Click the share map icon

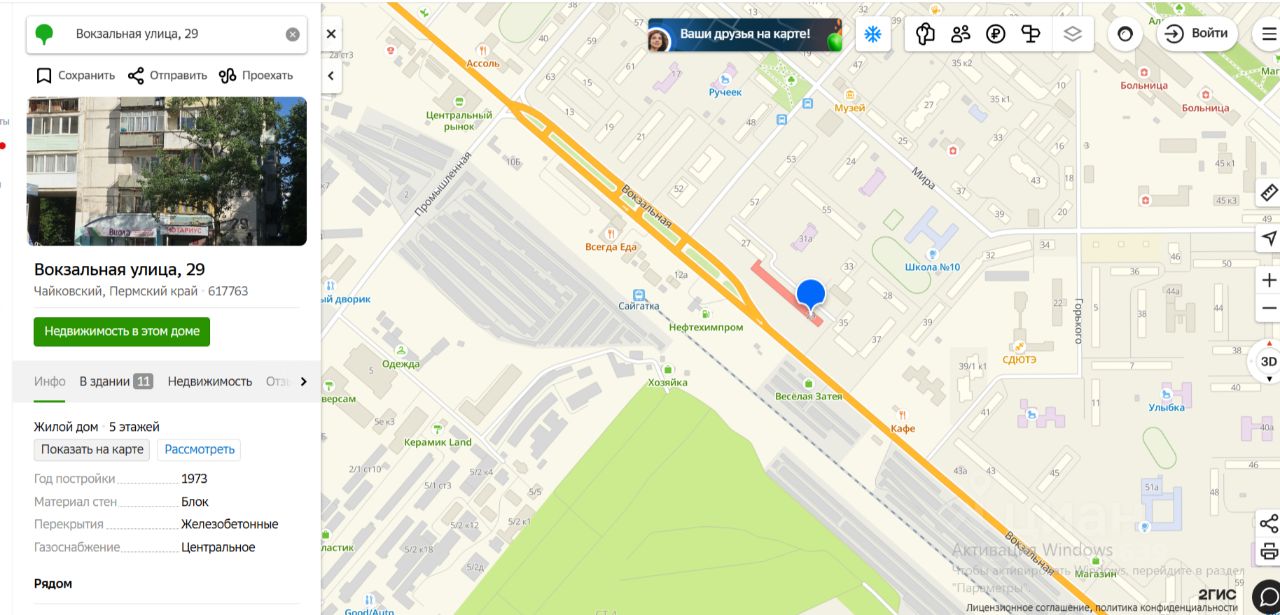pyautogui.click(x=1269, y=524)
